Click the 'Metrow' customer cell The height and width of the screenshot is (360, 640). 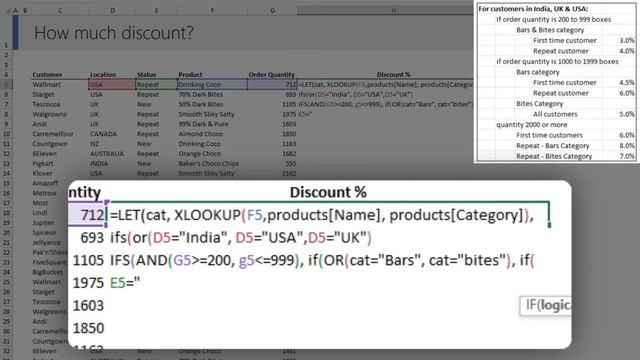[x=44, y=193]
